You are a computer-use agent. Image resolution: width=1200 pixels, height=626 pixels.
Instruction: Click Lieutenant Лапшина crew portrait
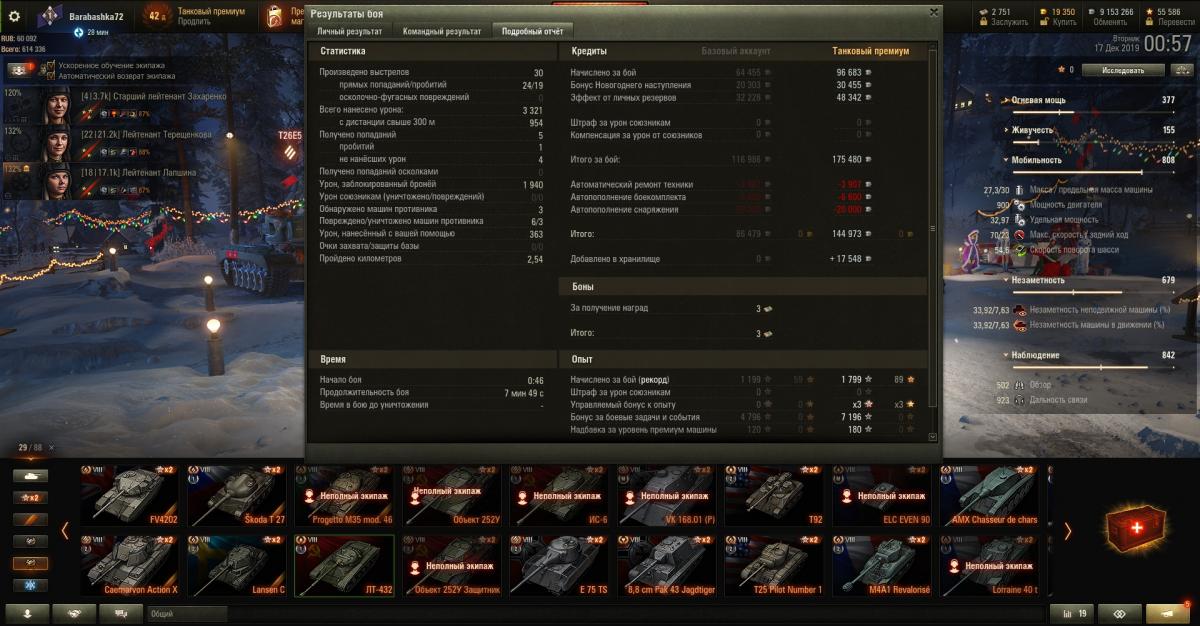pos(55,181)
